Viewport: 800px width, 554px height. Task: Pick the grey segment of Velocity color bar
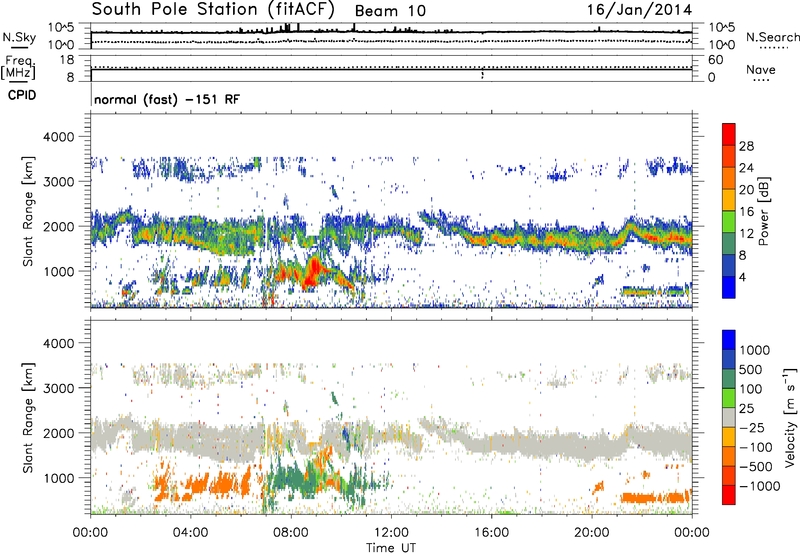click(729, 418)
